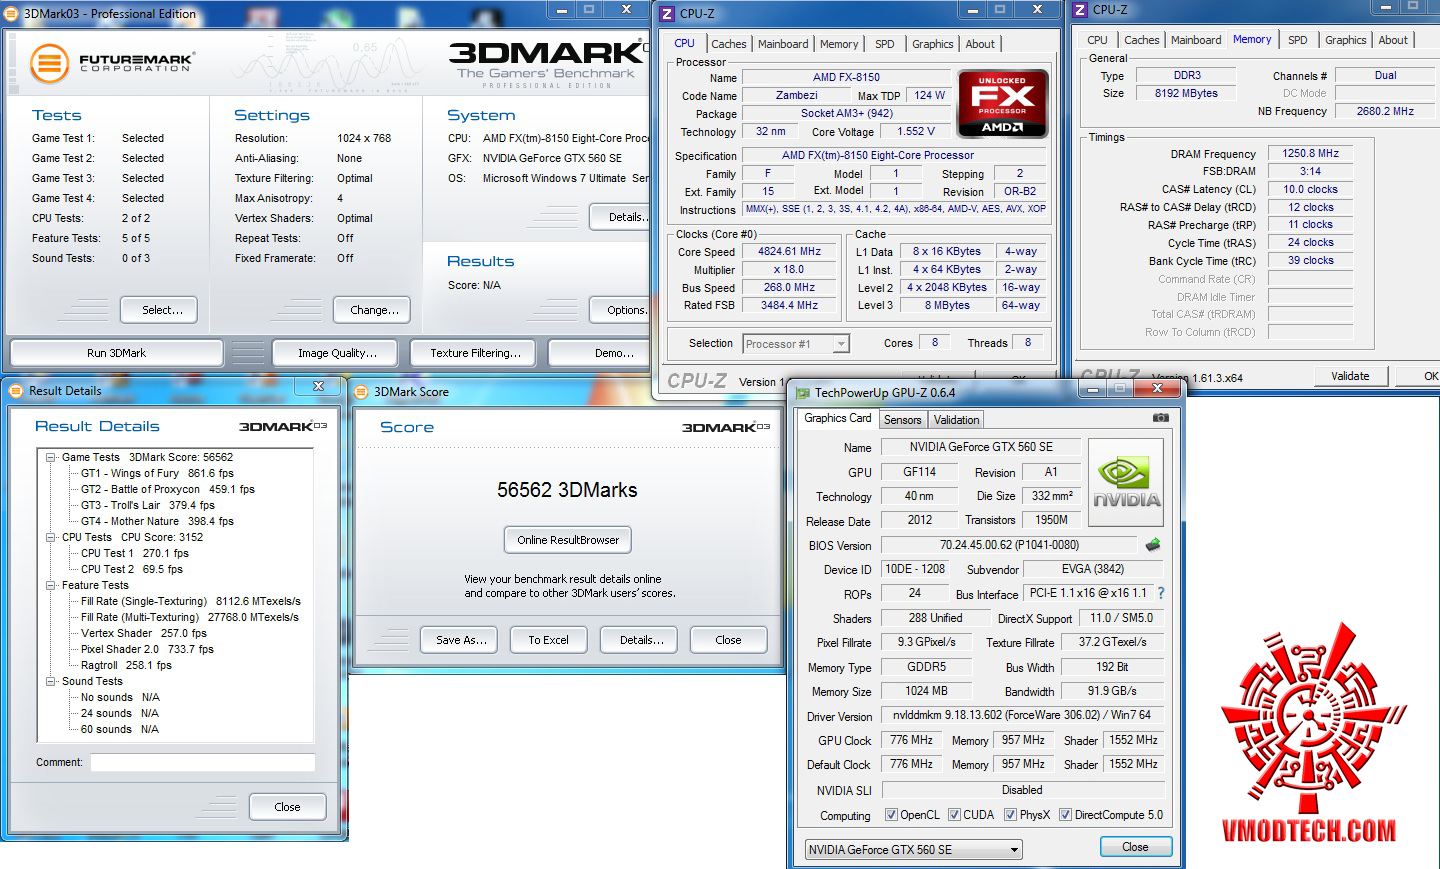Click Details in the 3DMark Score window
The height and width of the screenshot is (869, 1440).
coord(641,640)
